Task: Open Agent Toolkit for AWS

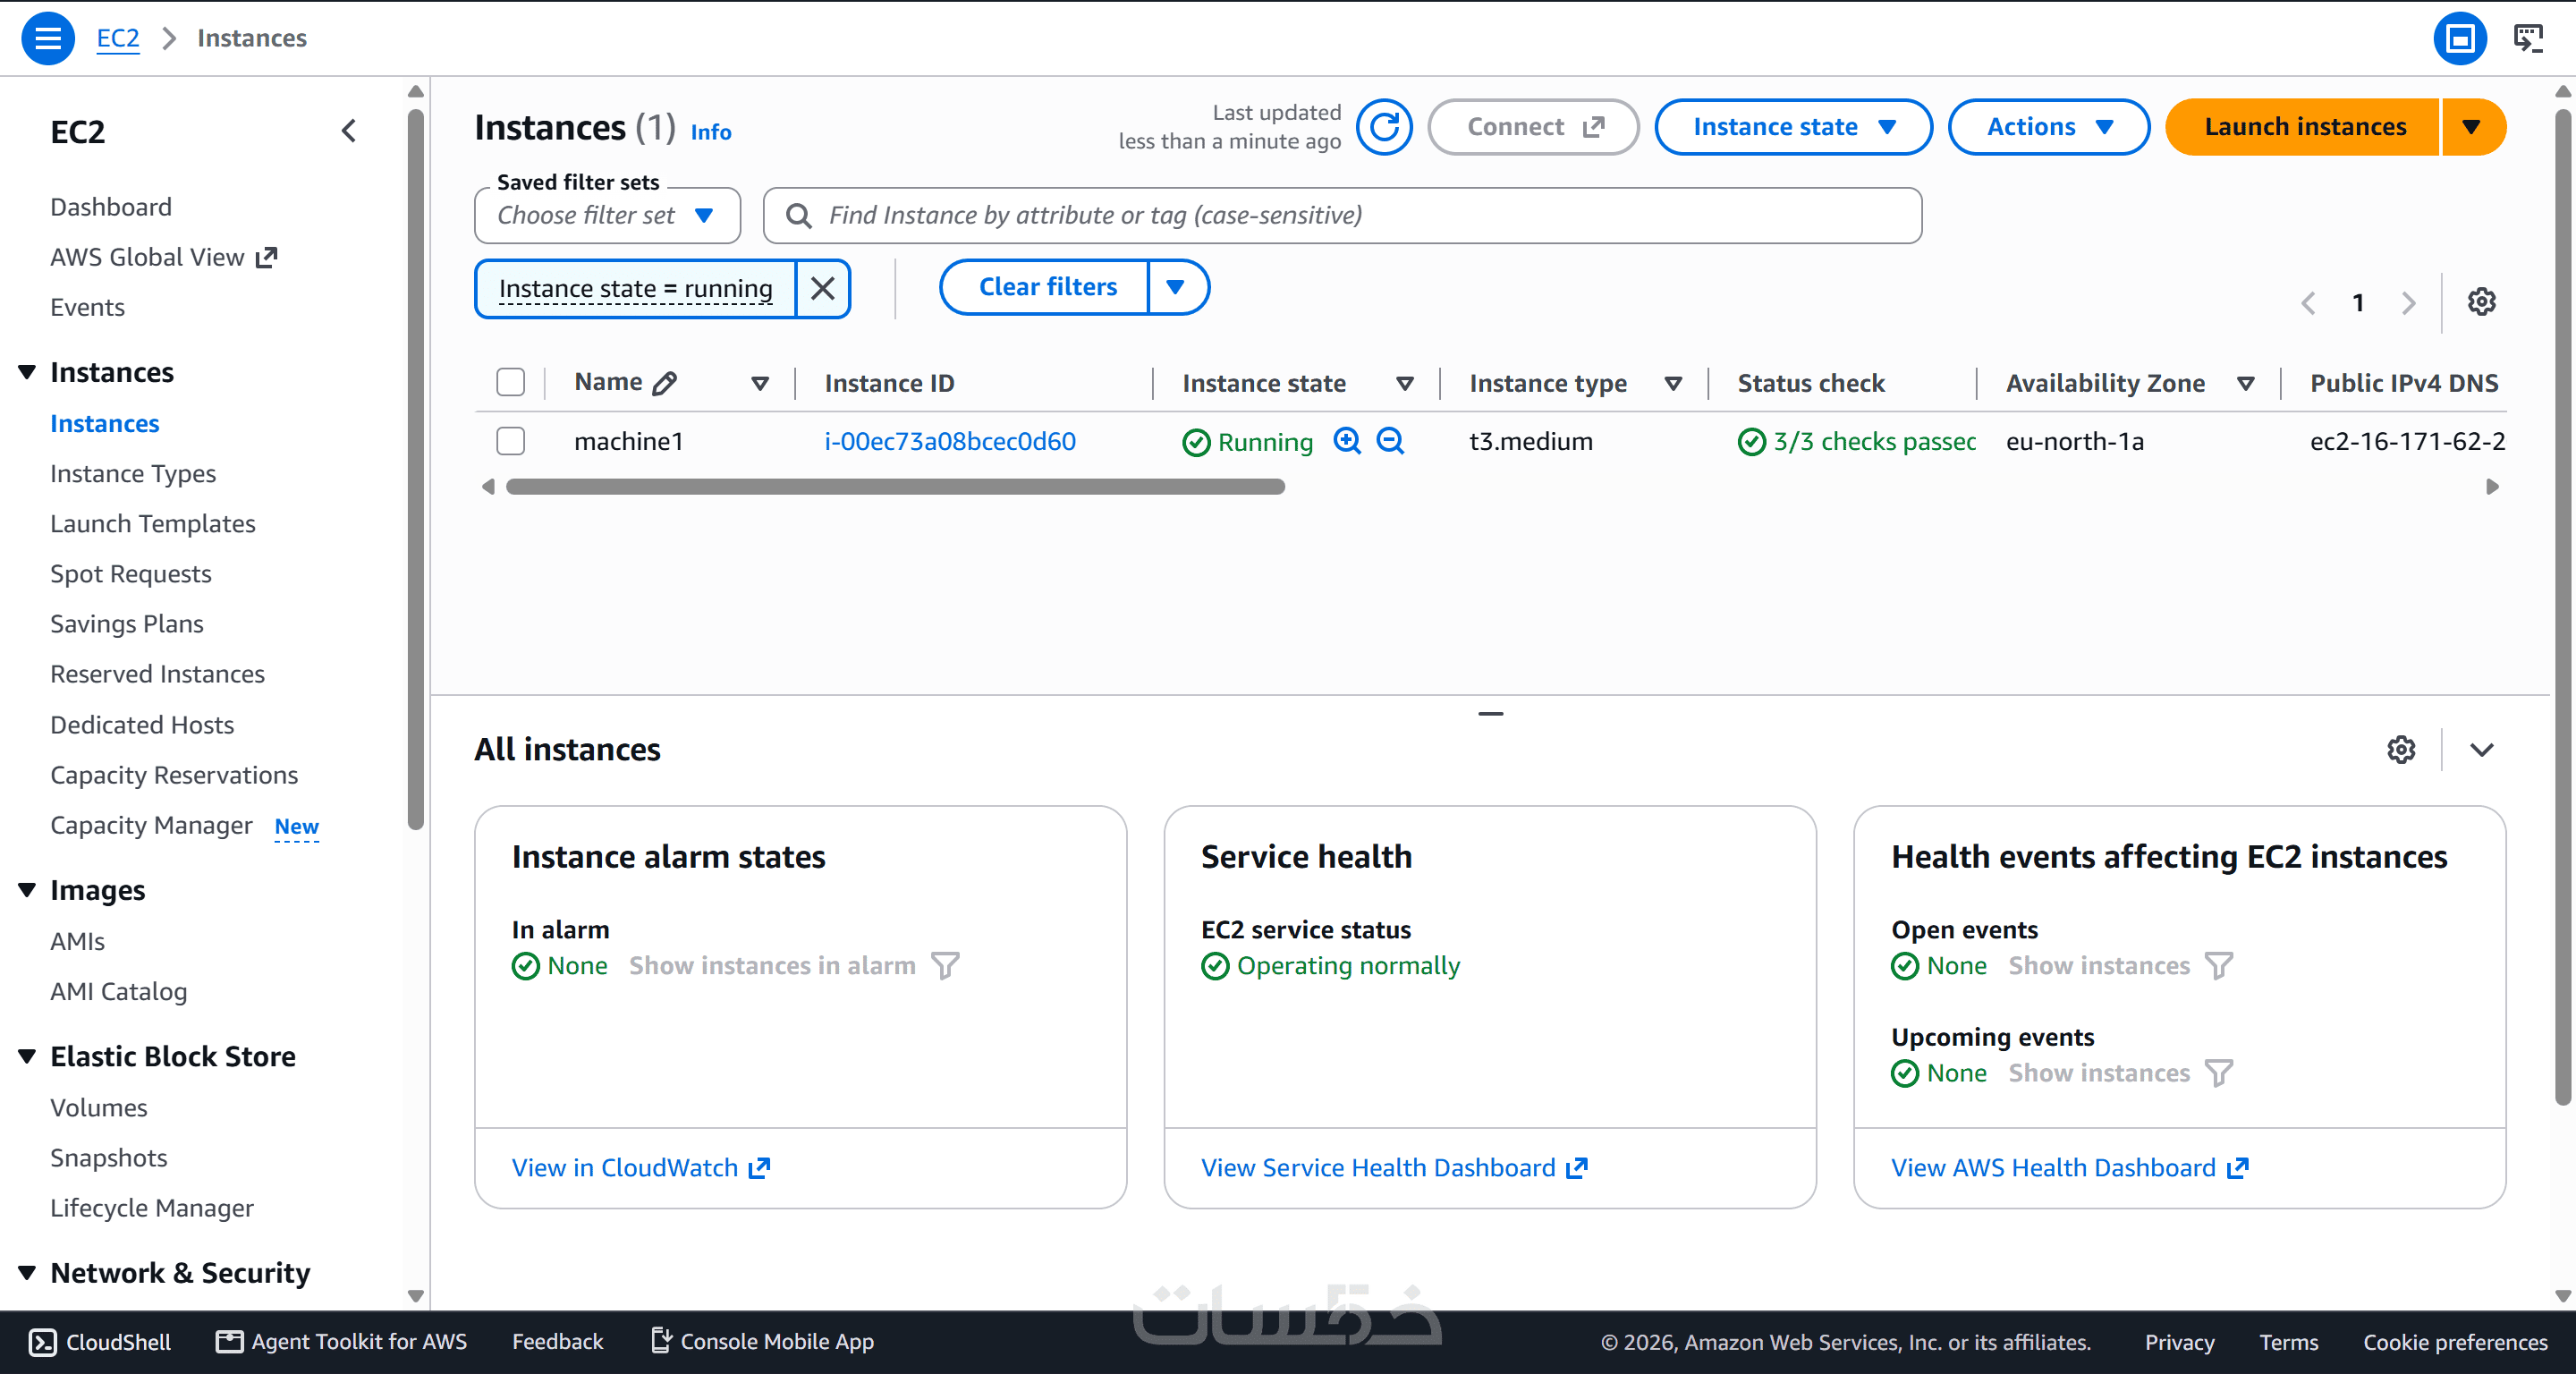Action: pyautogui.click(x=342, y=1342)
